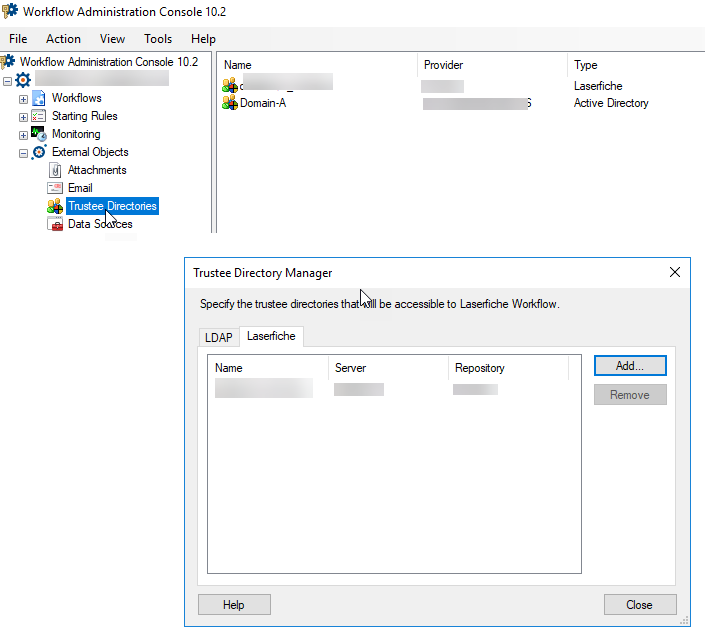Click the Help button in dialog

(234, 605)
